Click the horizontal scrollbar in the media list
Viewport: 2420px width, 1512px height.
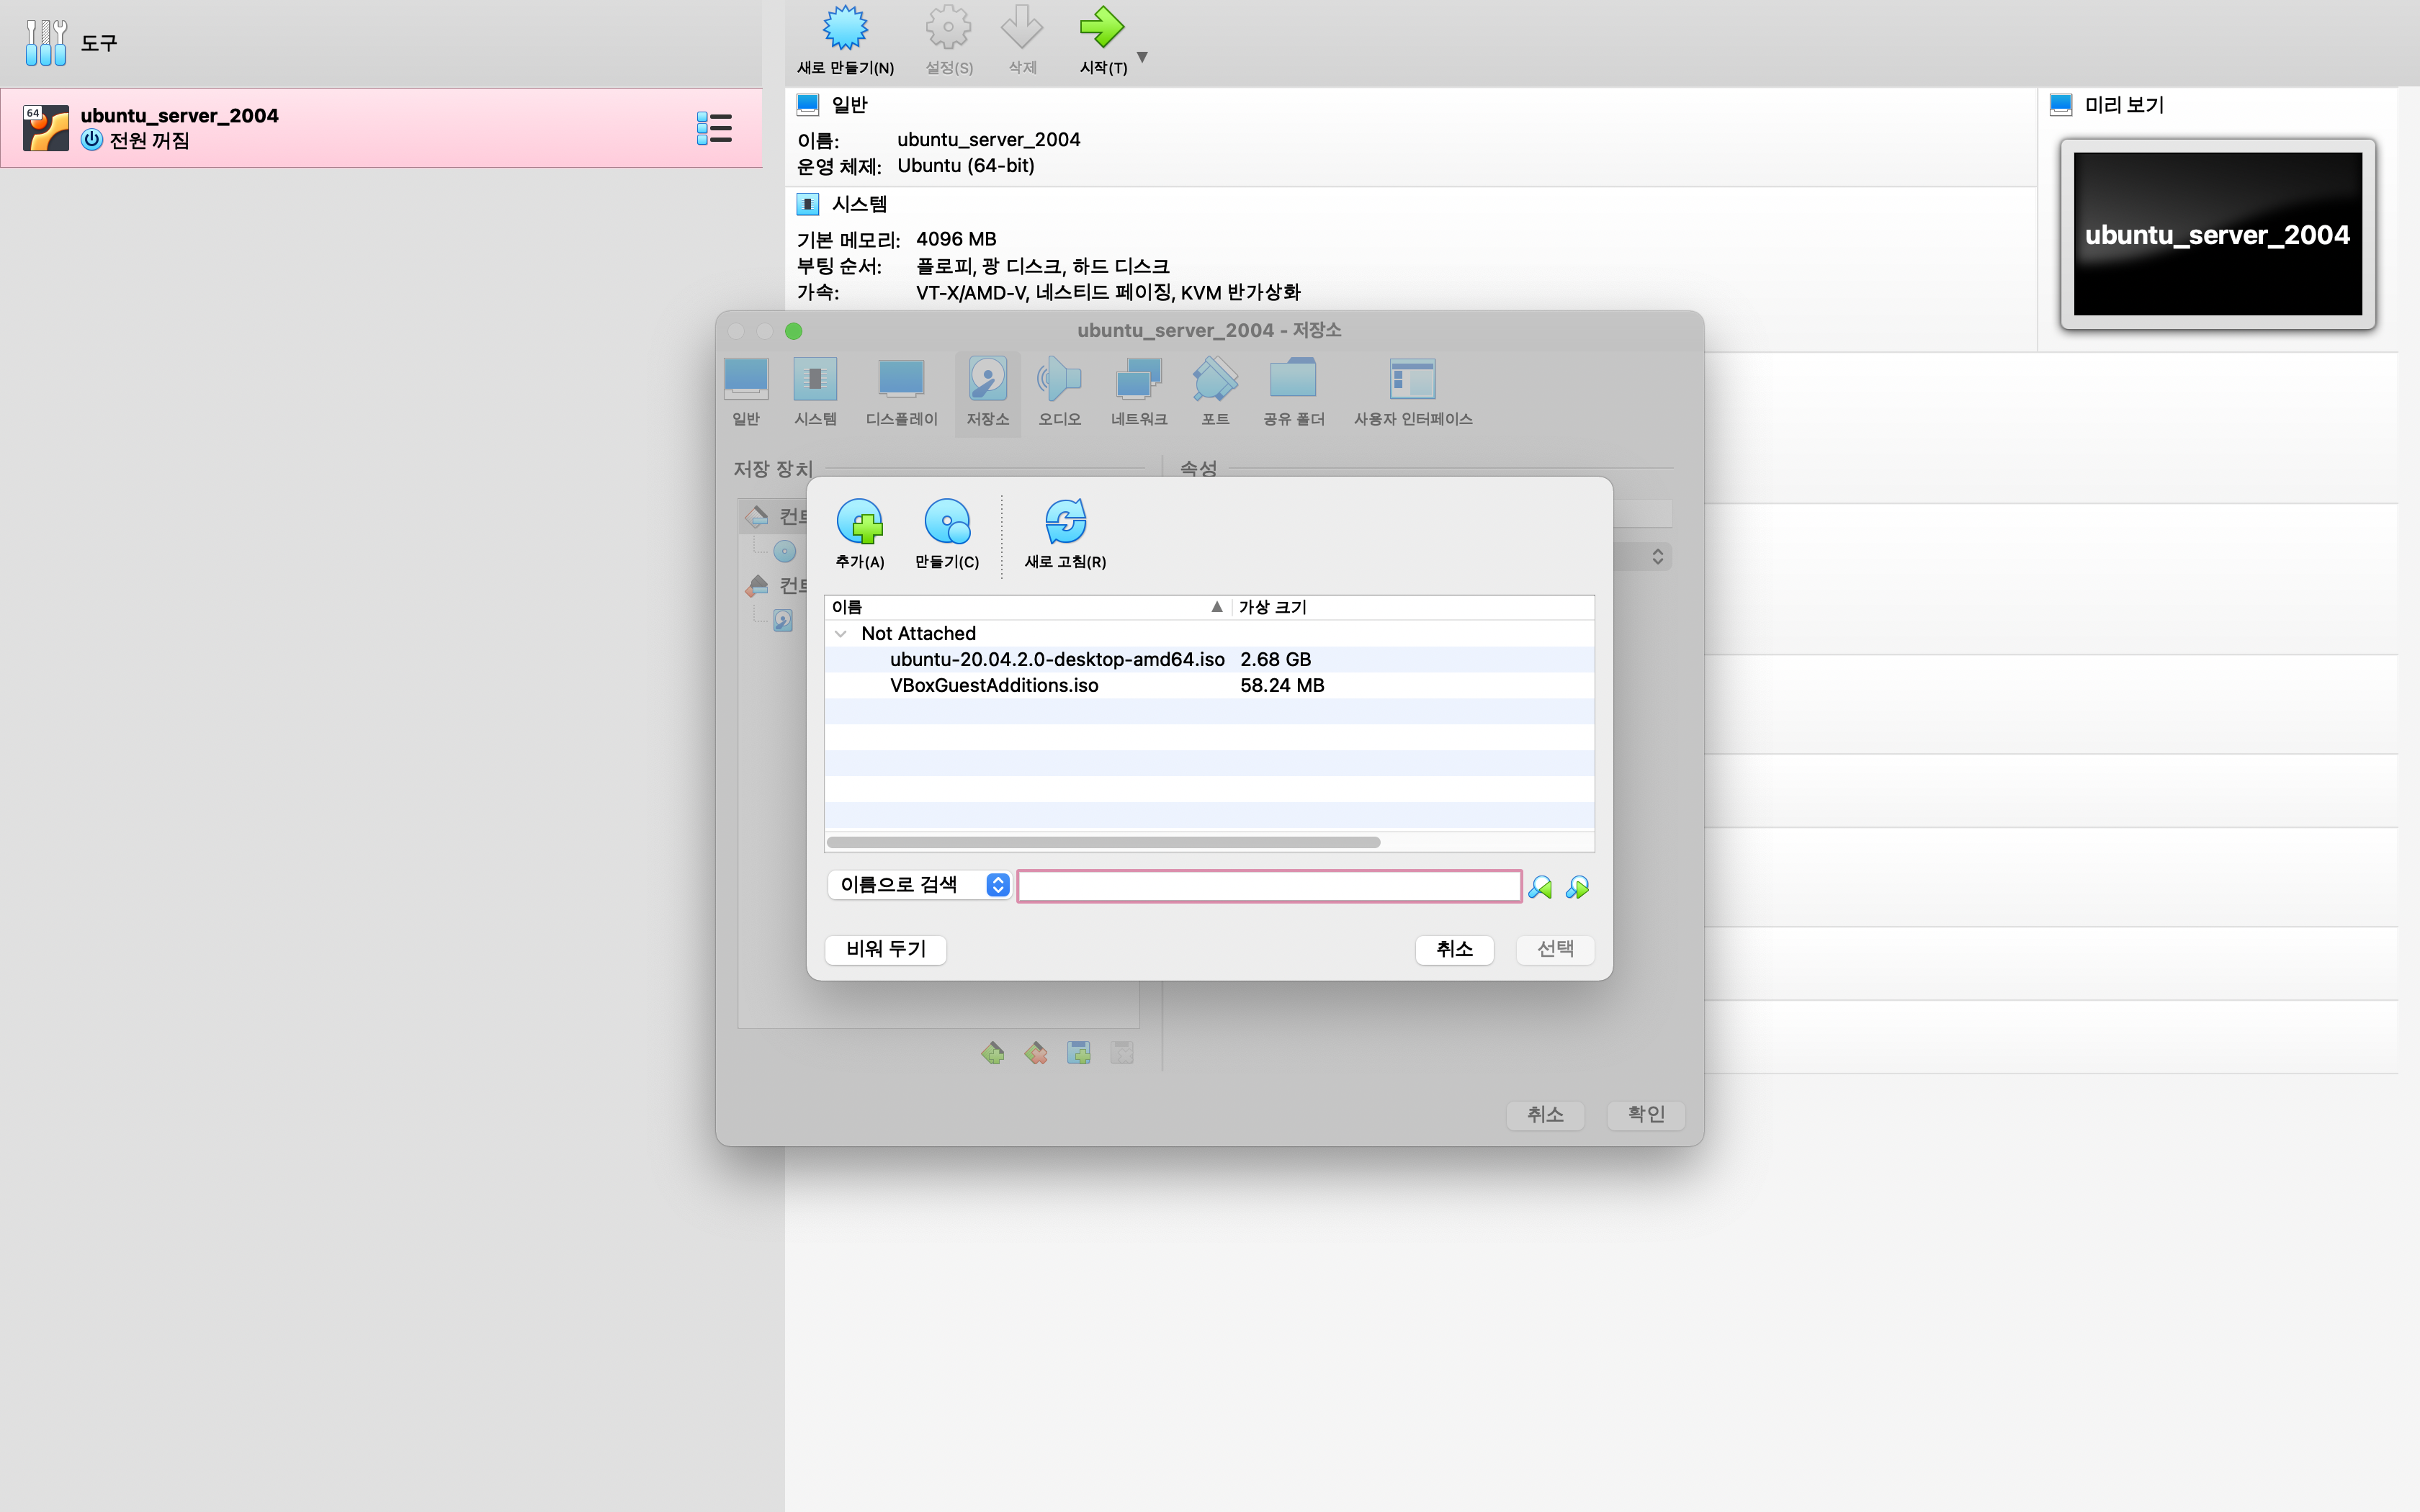(x=1103, y=842)
